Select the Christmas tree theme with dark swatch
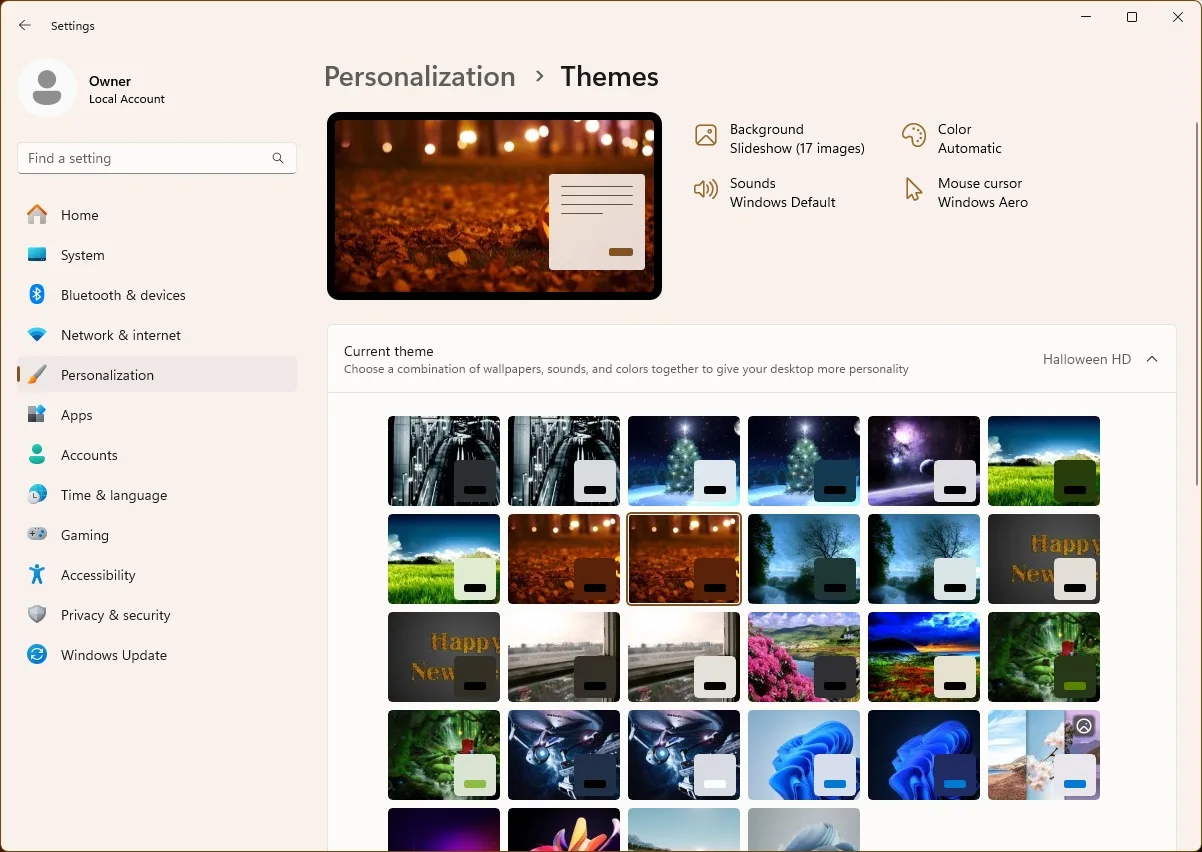1202x852 pixels. [804, 461]
